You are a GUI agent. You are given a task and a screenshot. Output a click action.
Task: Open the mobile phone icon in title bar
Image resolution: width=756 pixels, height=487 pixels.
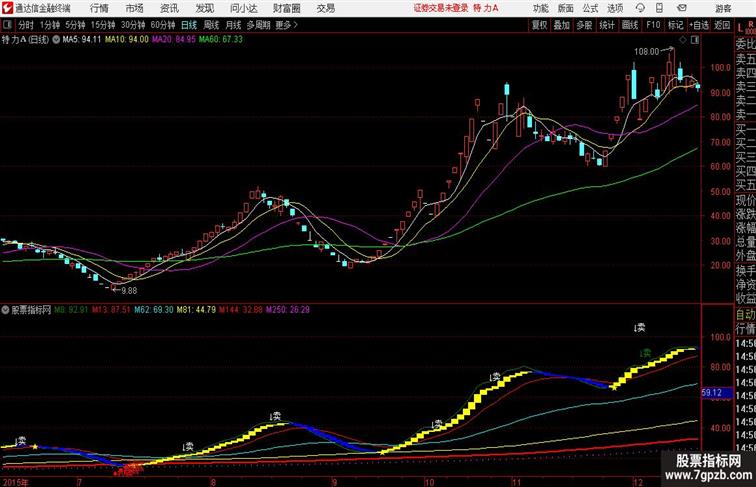(660, 8)
